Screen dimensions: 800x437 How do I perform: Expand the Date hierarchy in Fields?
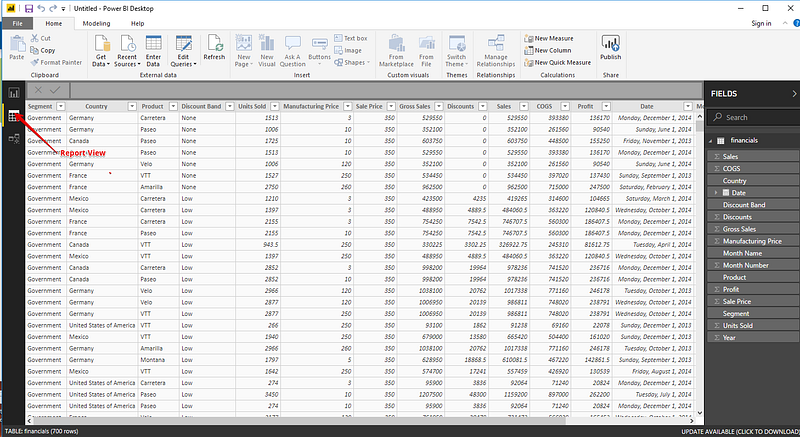[x=714, y=192]
